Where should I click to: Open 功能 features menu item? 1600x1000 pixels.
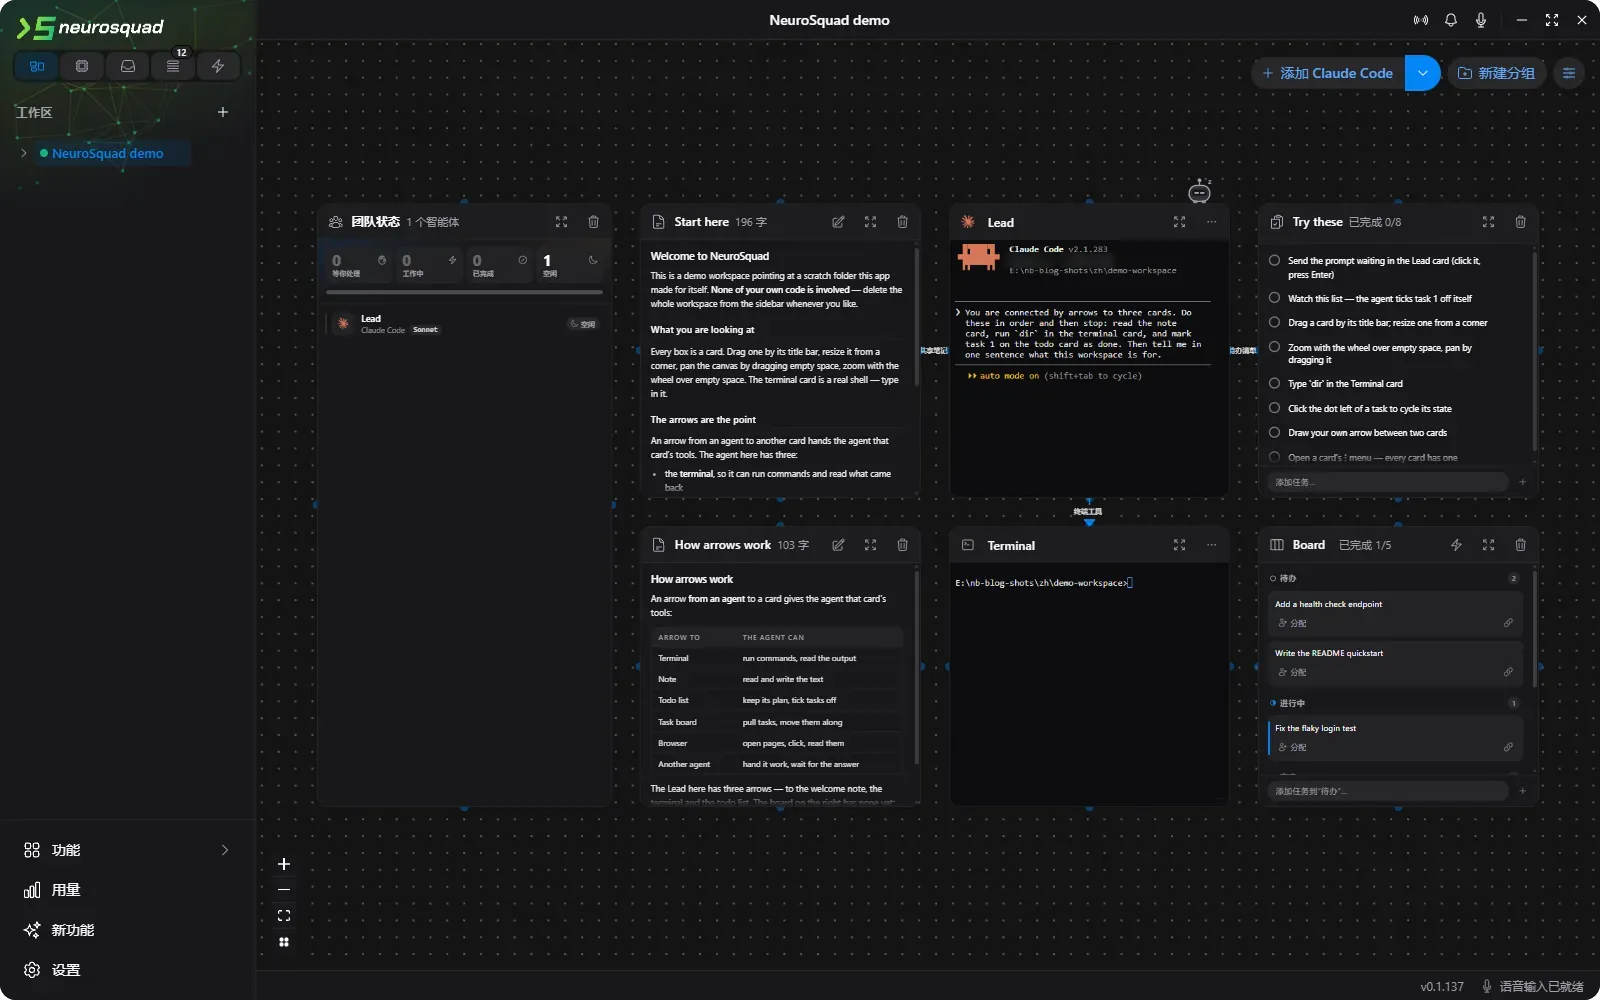[128, 850]
